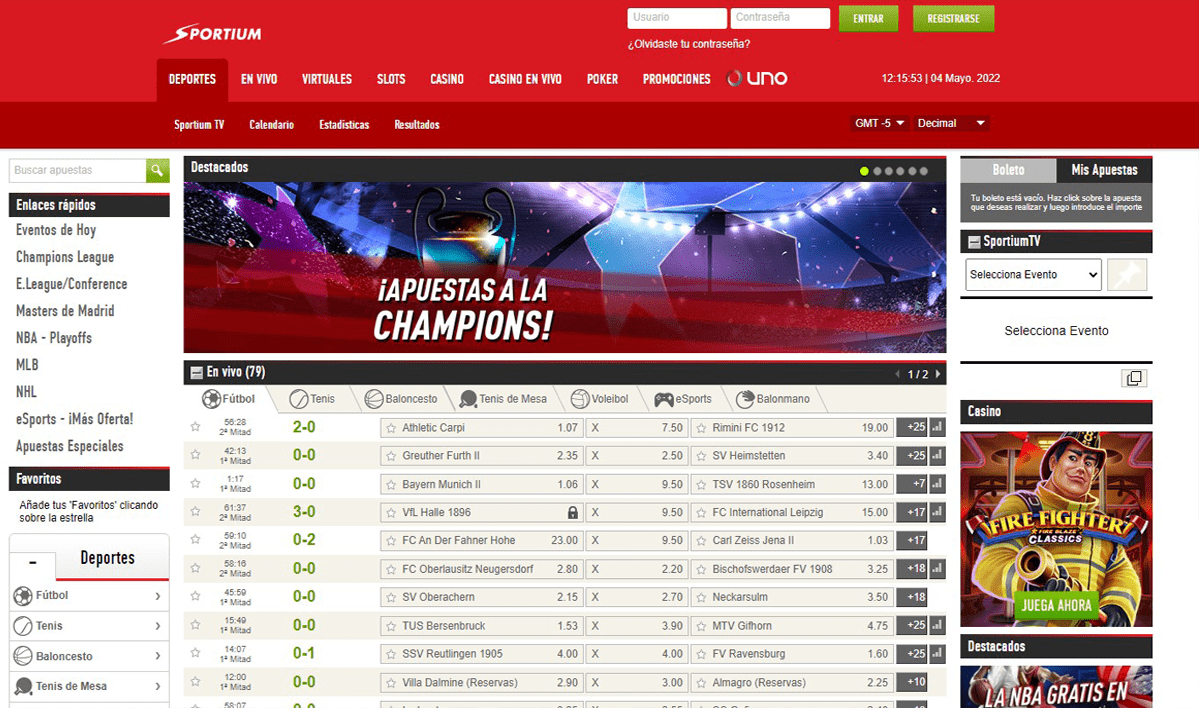Open stats chart icon for Bayern Munich II match

pyautogui.click(x=937, y=484)
